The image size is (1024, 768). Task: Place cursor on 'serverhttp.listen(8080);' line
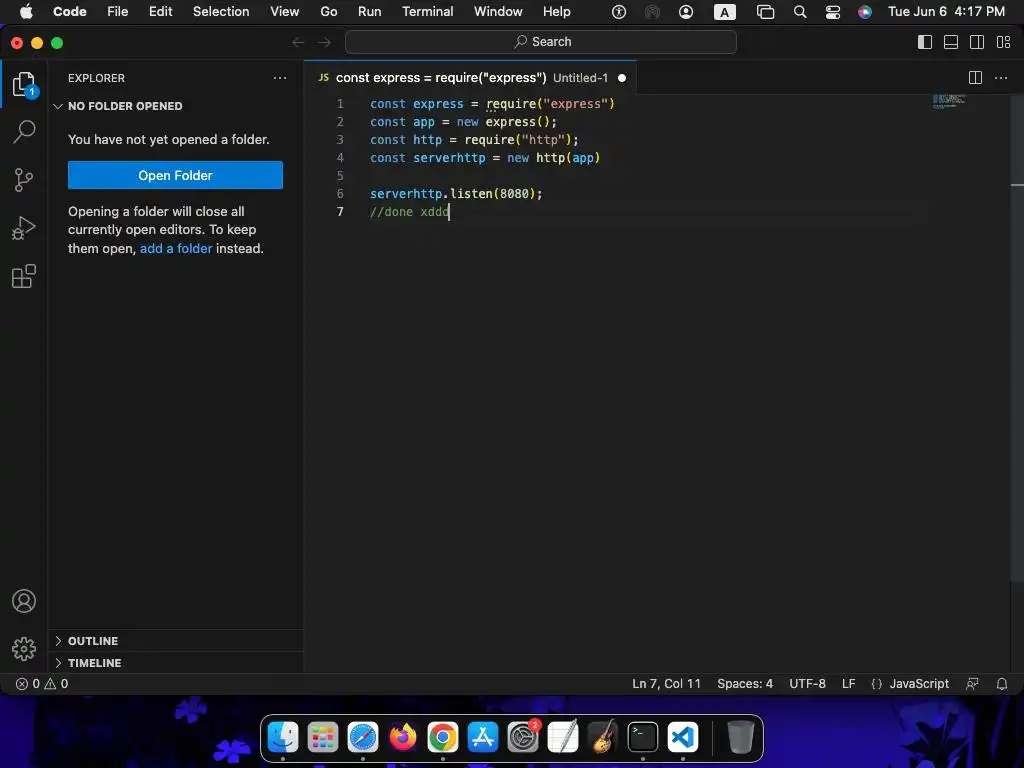click(x=456, y=193)
